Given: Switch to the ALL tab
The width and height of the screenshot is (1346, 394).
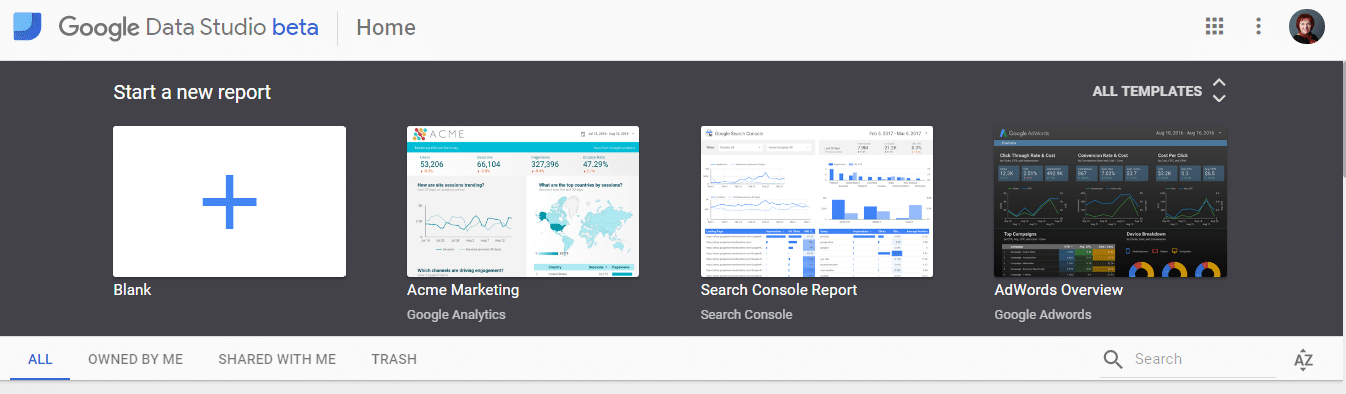Looking at the screenshot, I should coord(40,359).
